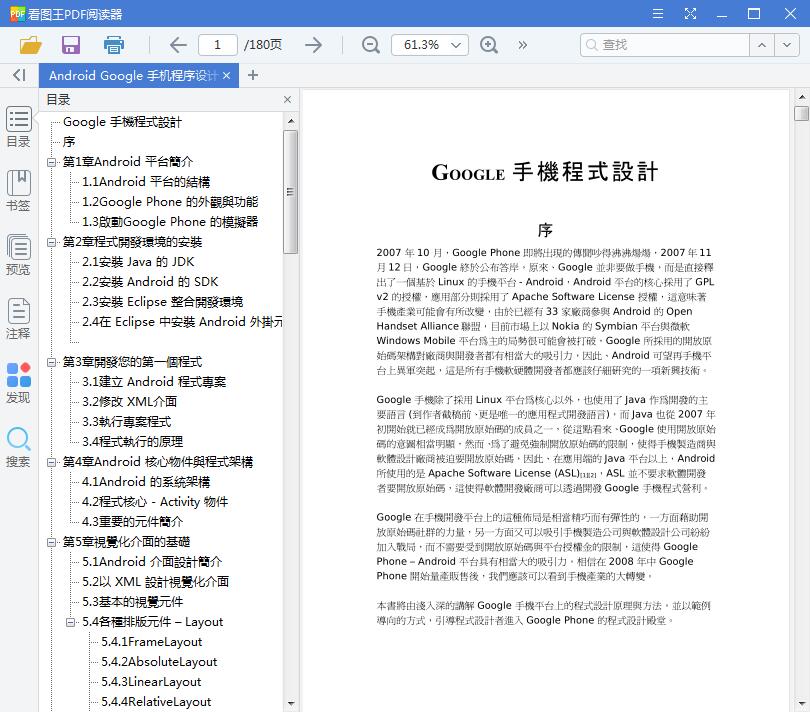Viewport: 810px width, 712px height.
Task: Open the hamburger menu in the title bar
Action: coord(657,14)
